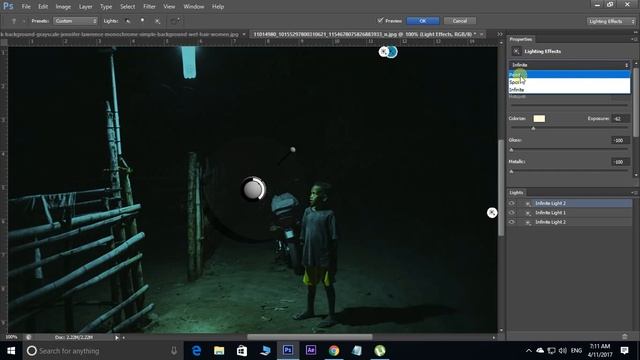Image resolution: width=640 pixels, height=360 pixels.
Task: Open the File menu
Action: [26, 7]
